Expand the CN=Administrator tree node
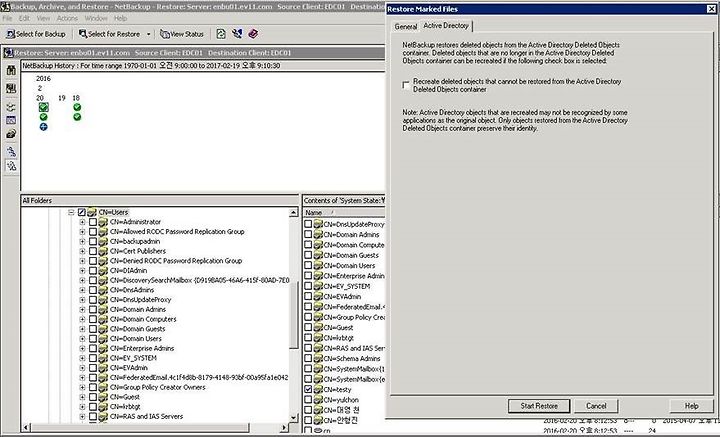The width and height of the screenshot is (720, 437). click(x=82, y=222)
